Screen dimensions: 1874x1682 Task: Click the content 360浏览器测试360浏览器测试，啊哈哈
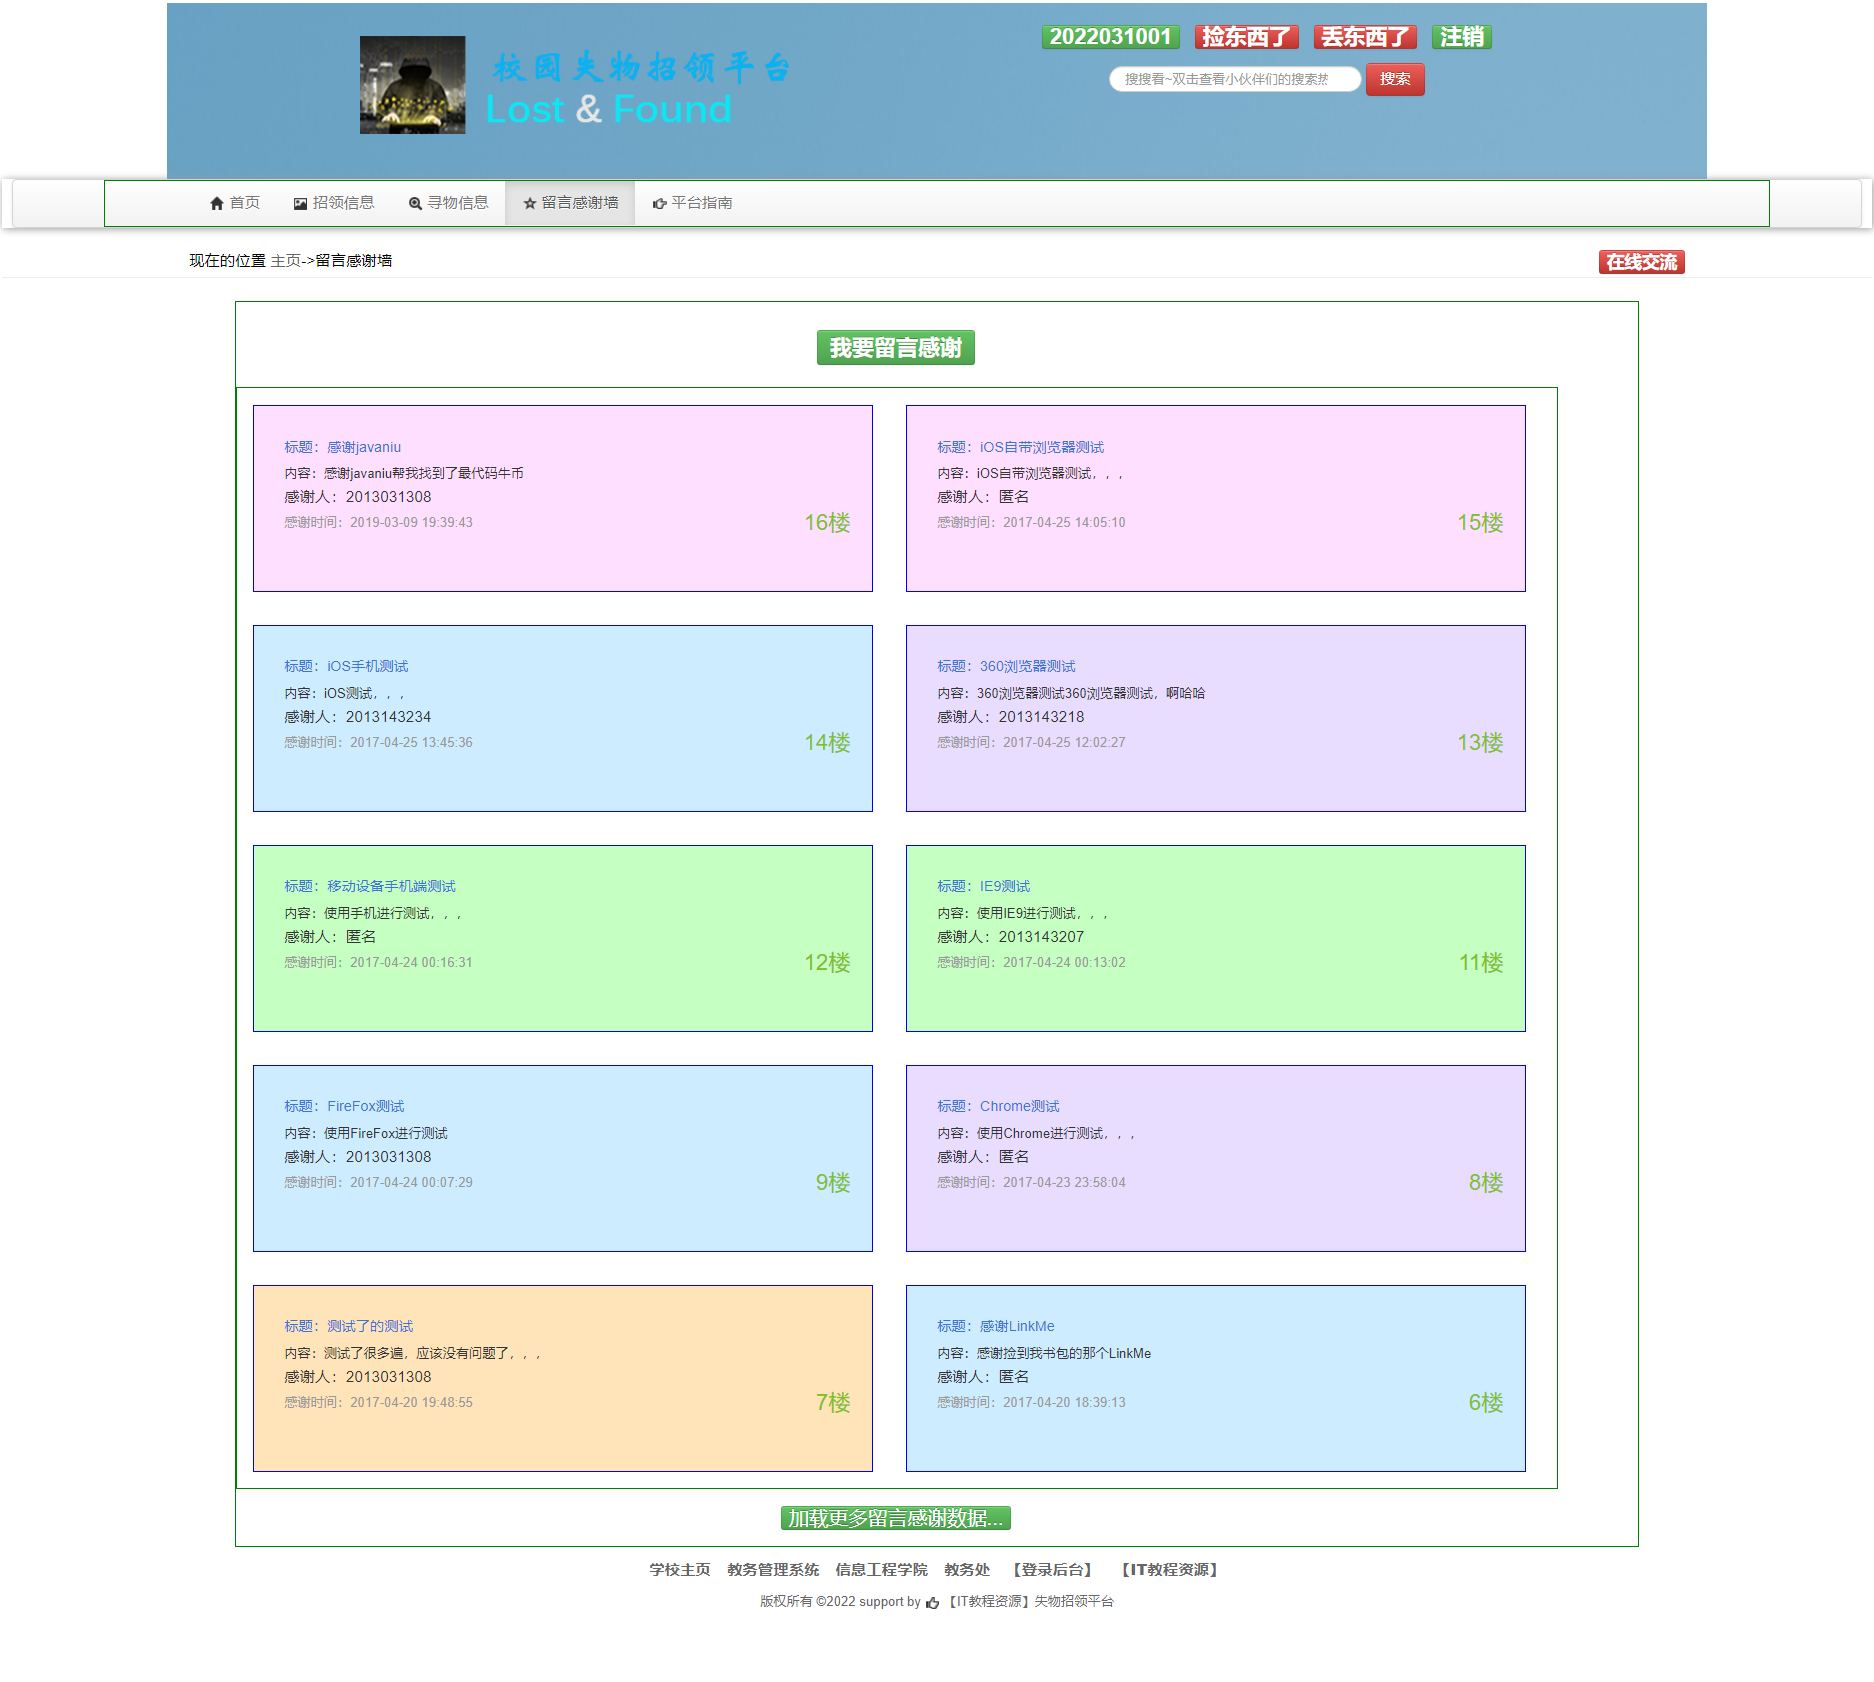pyautogui.click(x=1091, y=694)
